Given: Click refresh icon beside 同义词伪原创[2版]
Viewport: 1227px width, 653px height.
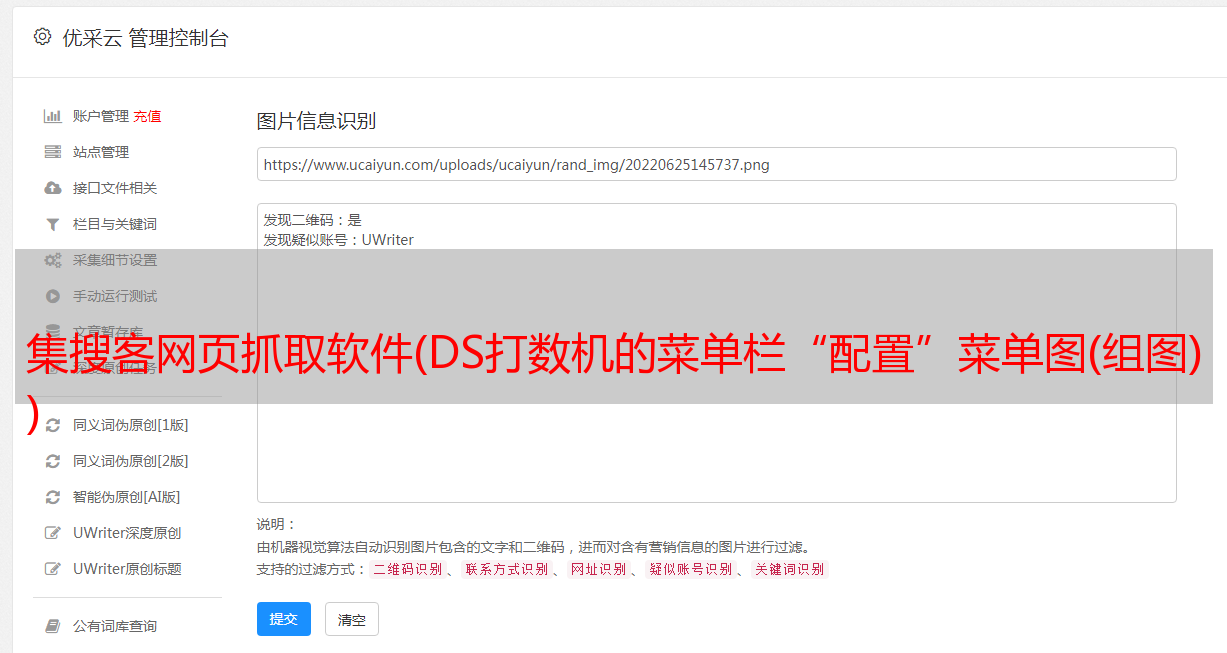Looking at the screenshot, I should [x=53, y=461].
